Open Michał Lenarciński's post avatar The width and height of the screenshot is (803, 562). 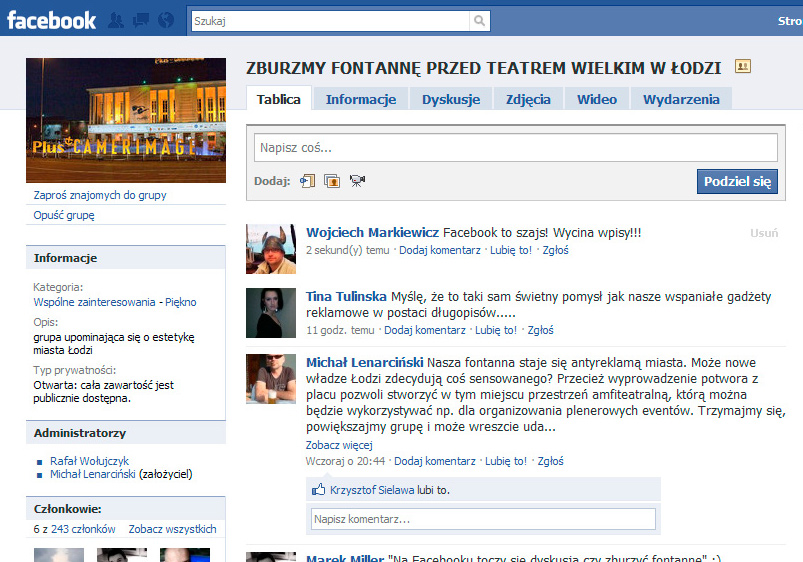[271, 379]
